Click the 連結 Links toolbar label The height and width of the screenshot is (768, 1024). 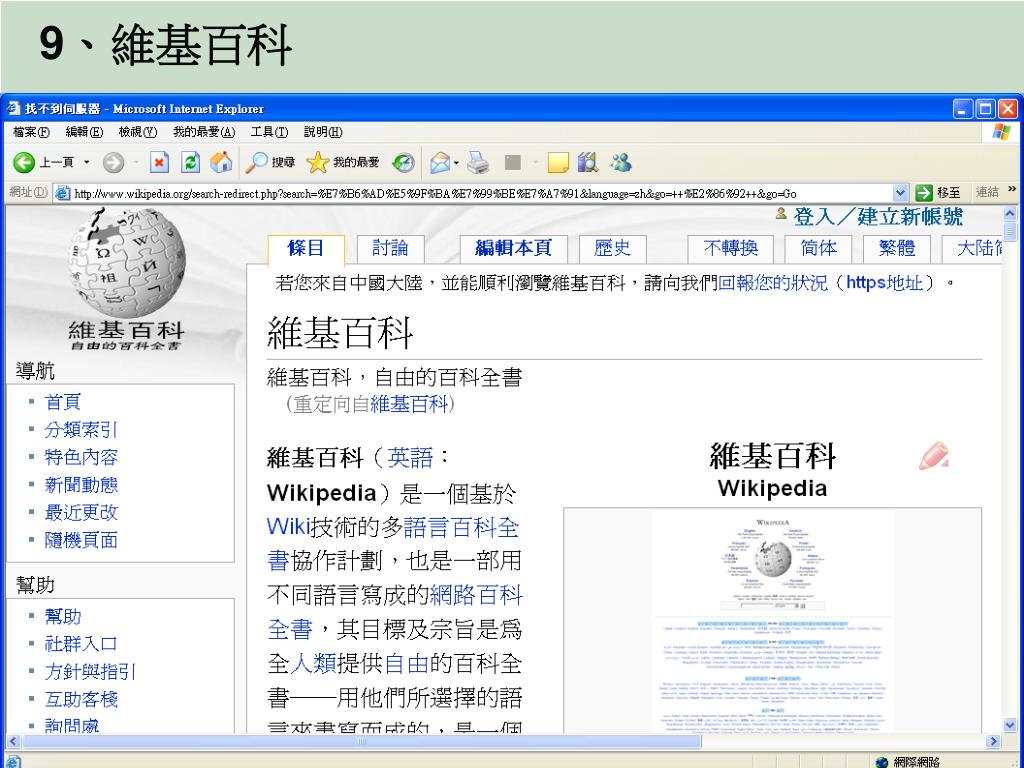pos(987,192)
